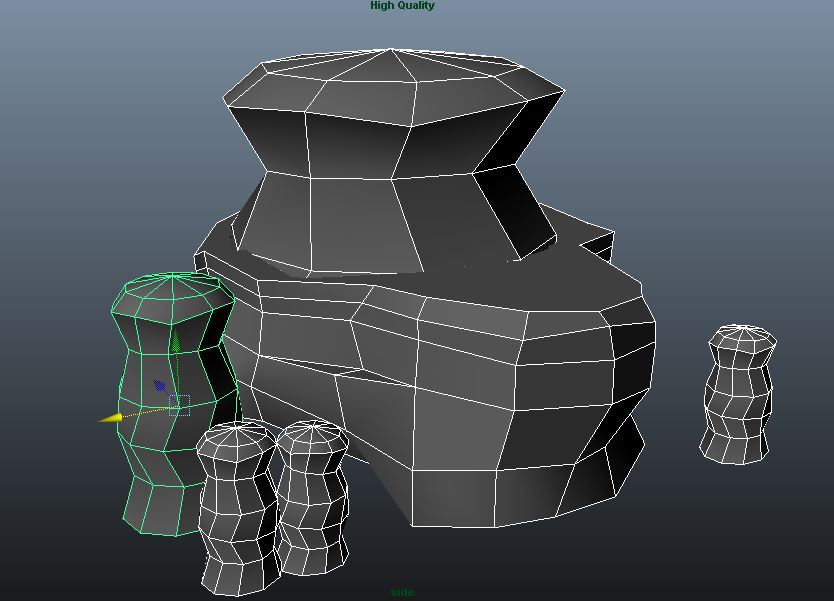Click the blue pivot point on selected object
The height and width of the screenshot is (601, 834).
coord(159,383)
